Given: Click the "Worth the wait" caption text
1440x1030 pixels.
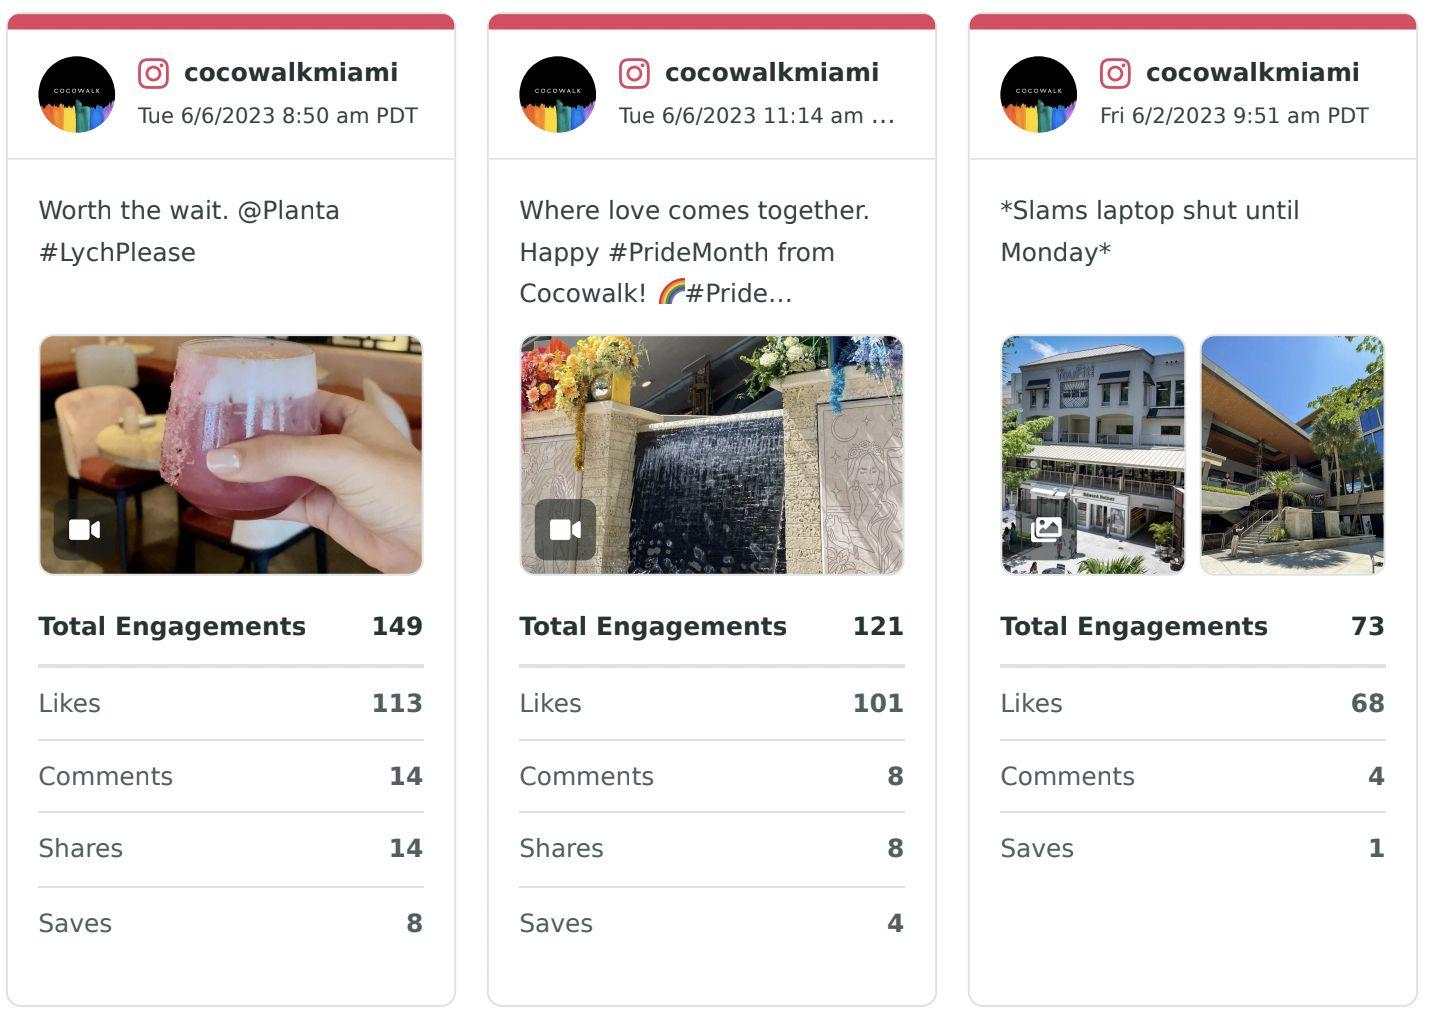Looking at the screenshot, I should point(189,231).
